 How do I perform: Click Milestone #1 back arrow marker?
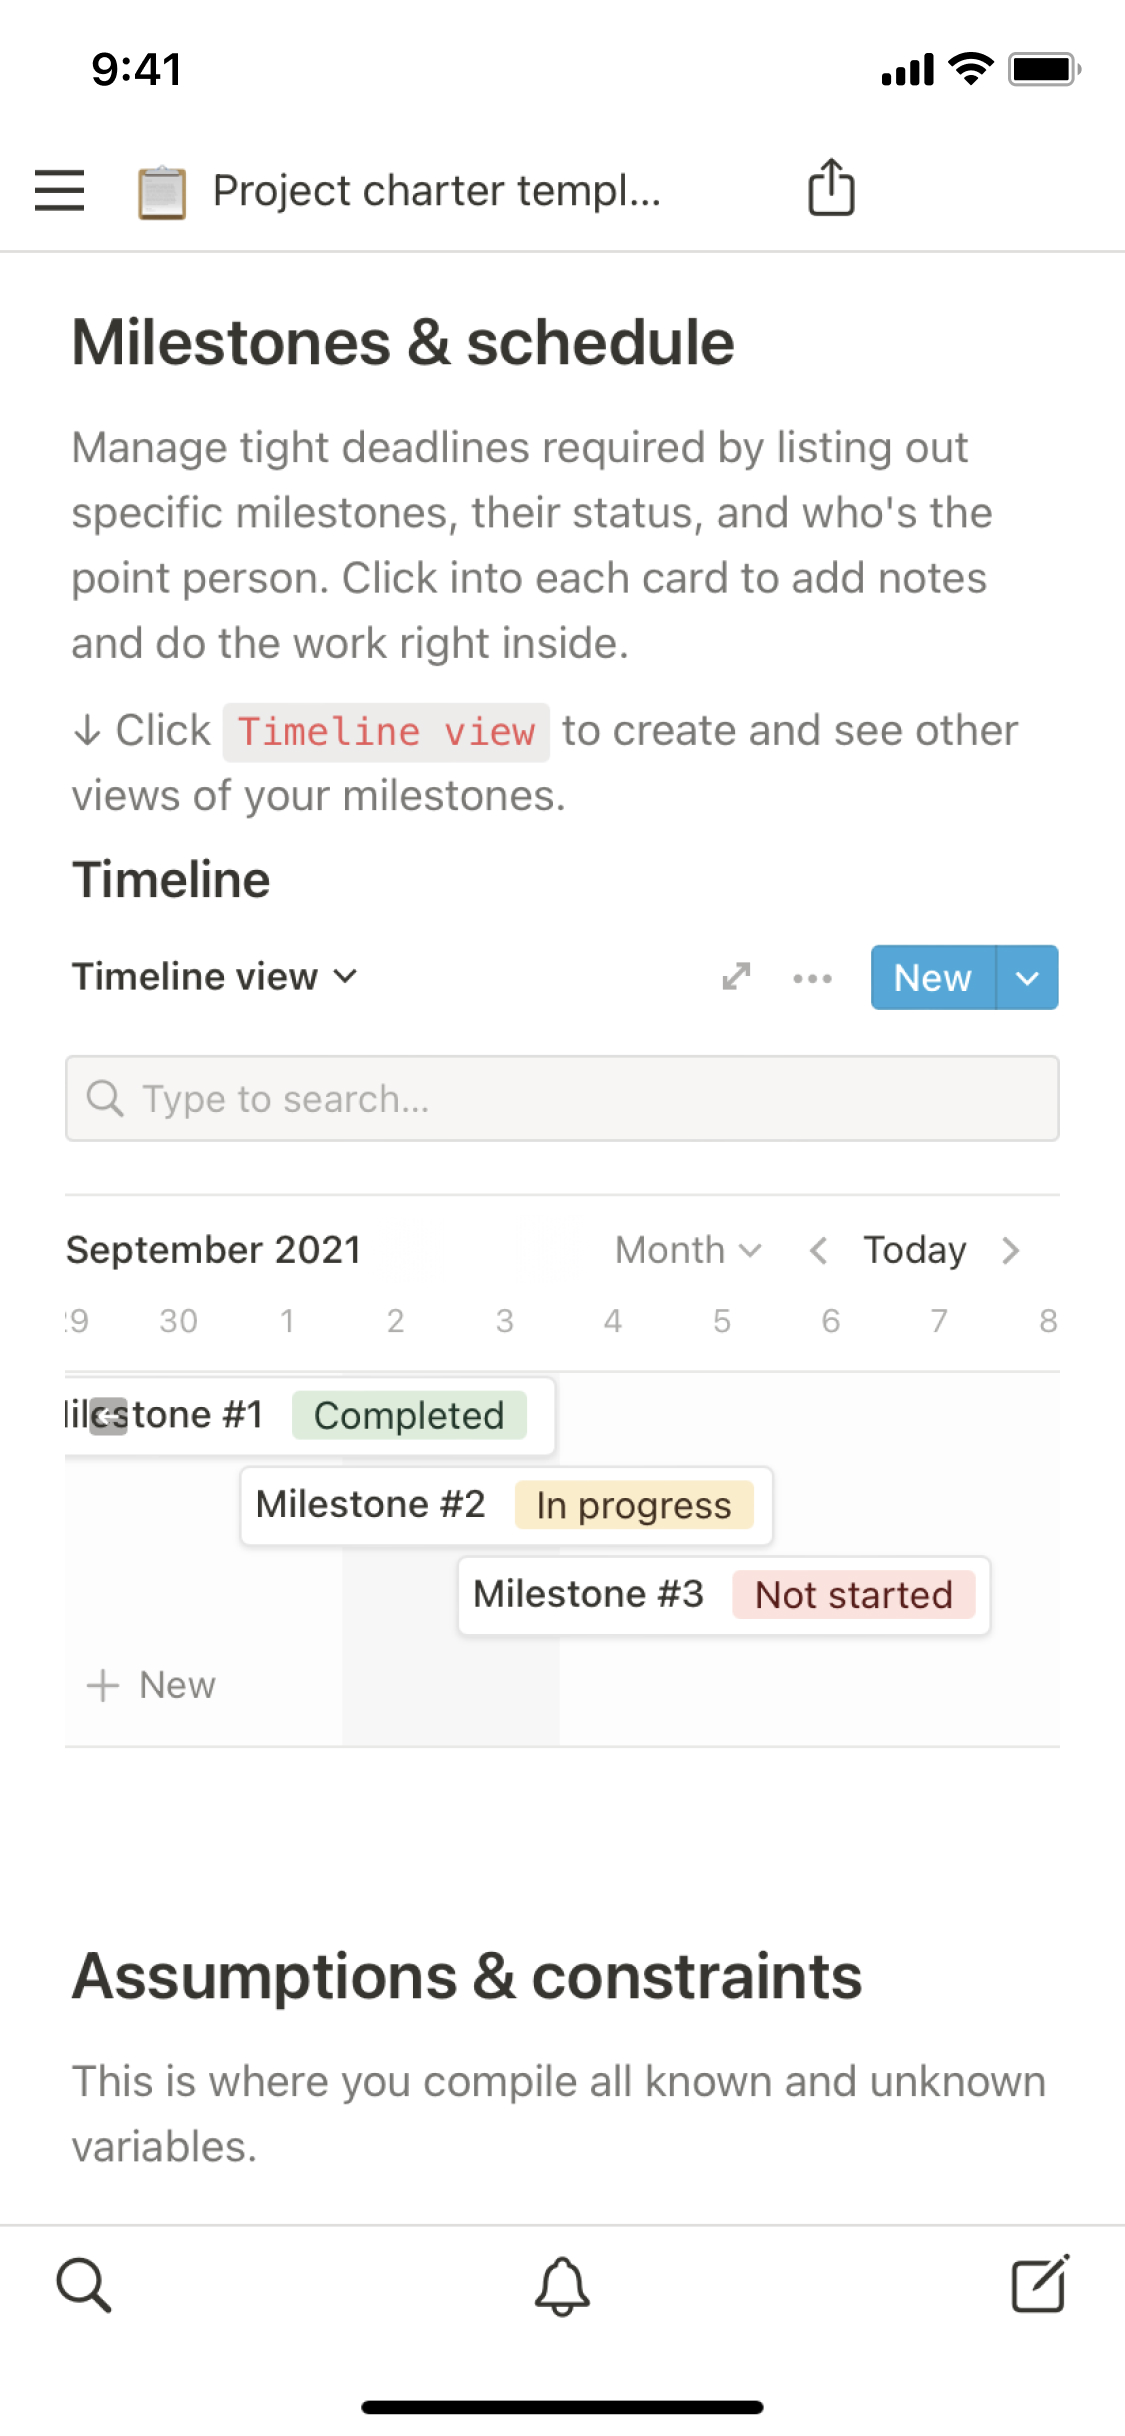108,1416
